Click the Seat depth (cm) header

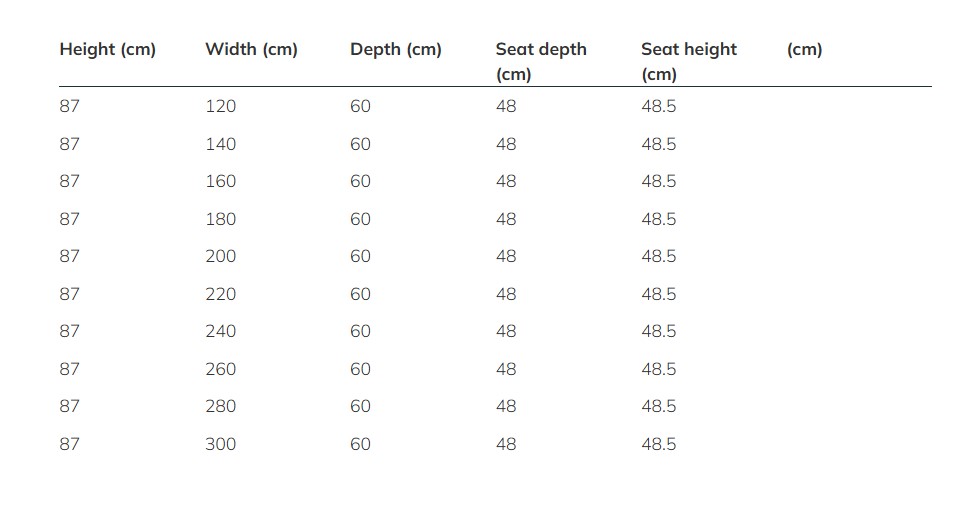(x=541, y=62)
